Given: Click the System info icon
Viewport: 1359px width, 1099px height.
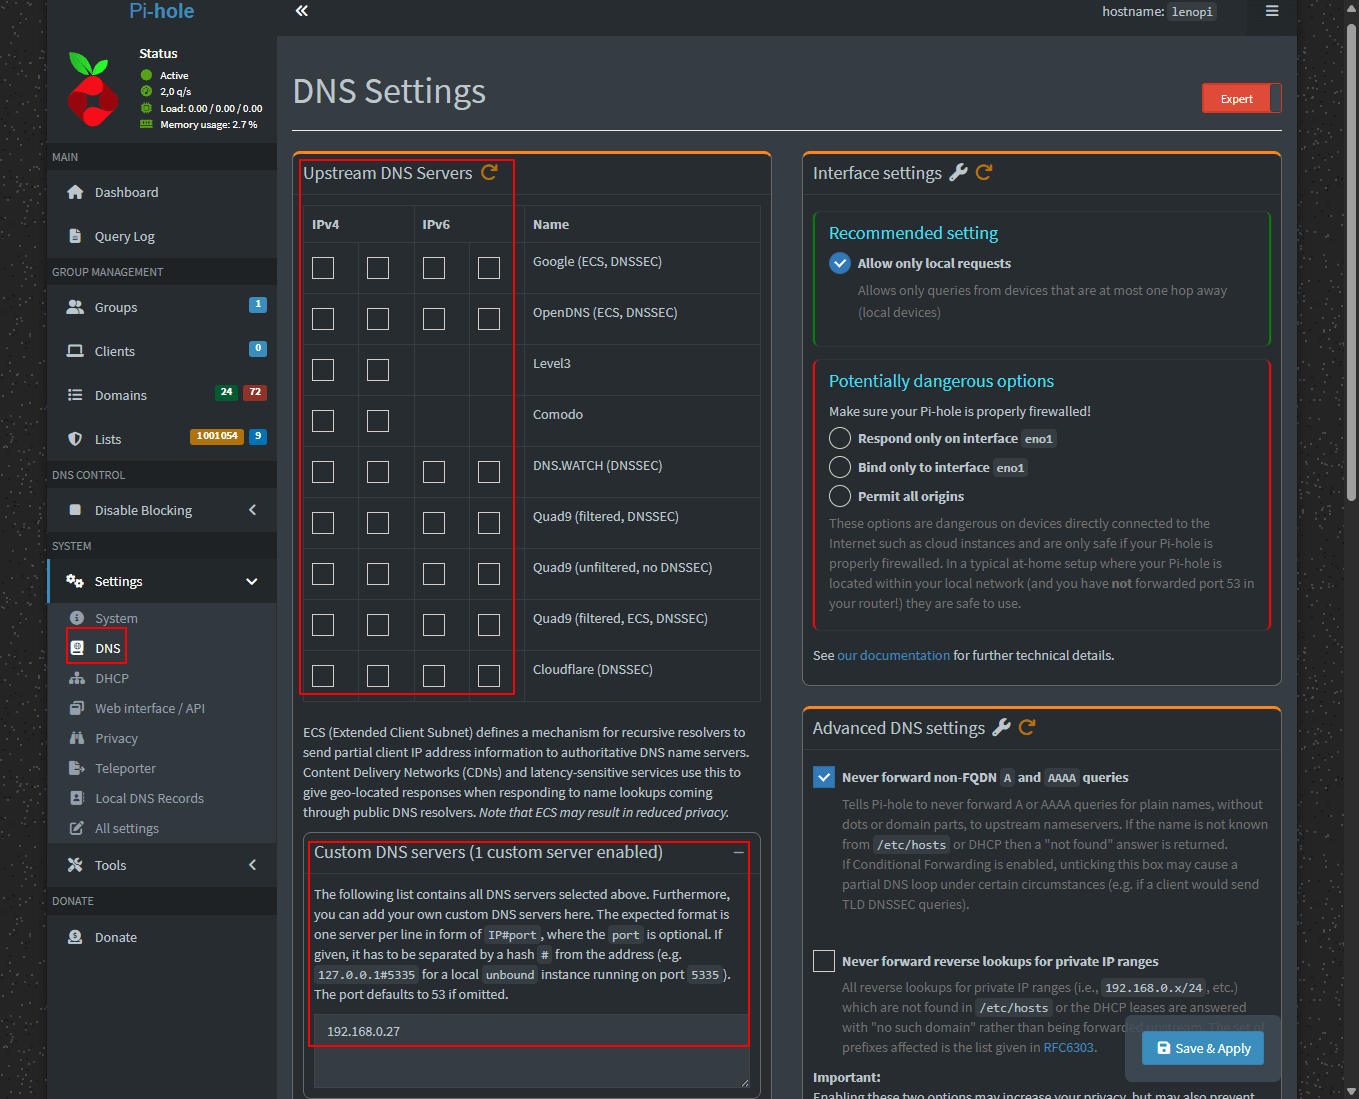Looking at the screenshot, I should click(77, 618).
